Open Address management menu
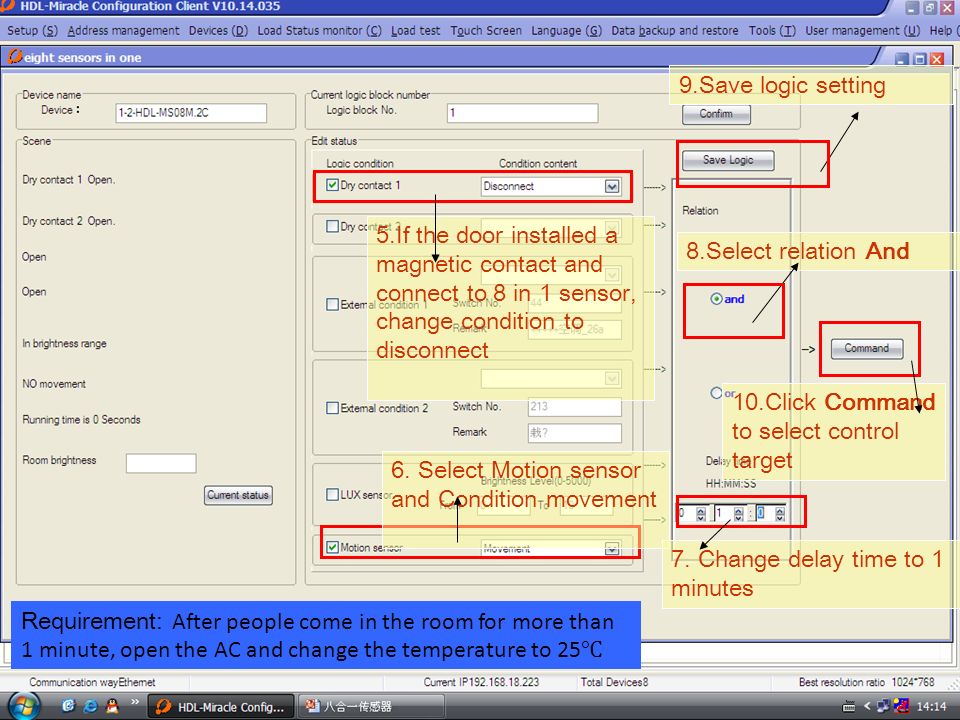Viewport: 960px width, 720px height. (123, 31)
